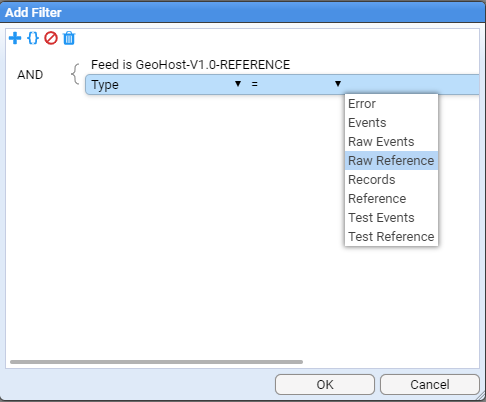
Task: Select the AND operator label
Action: [30, 75]
